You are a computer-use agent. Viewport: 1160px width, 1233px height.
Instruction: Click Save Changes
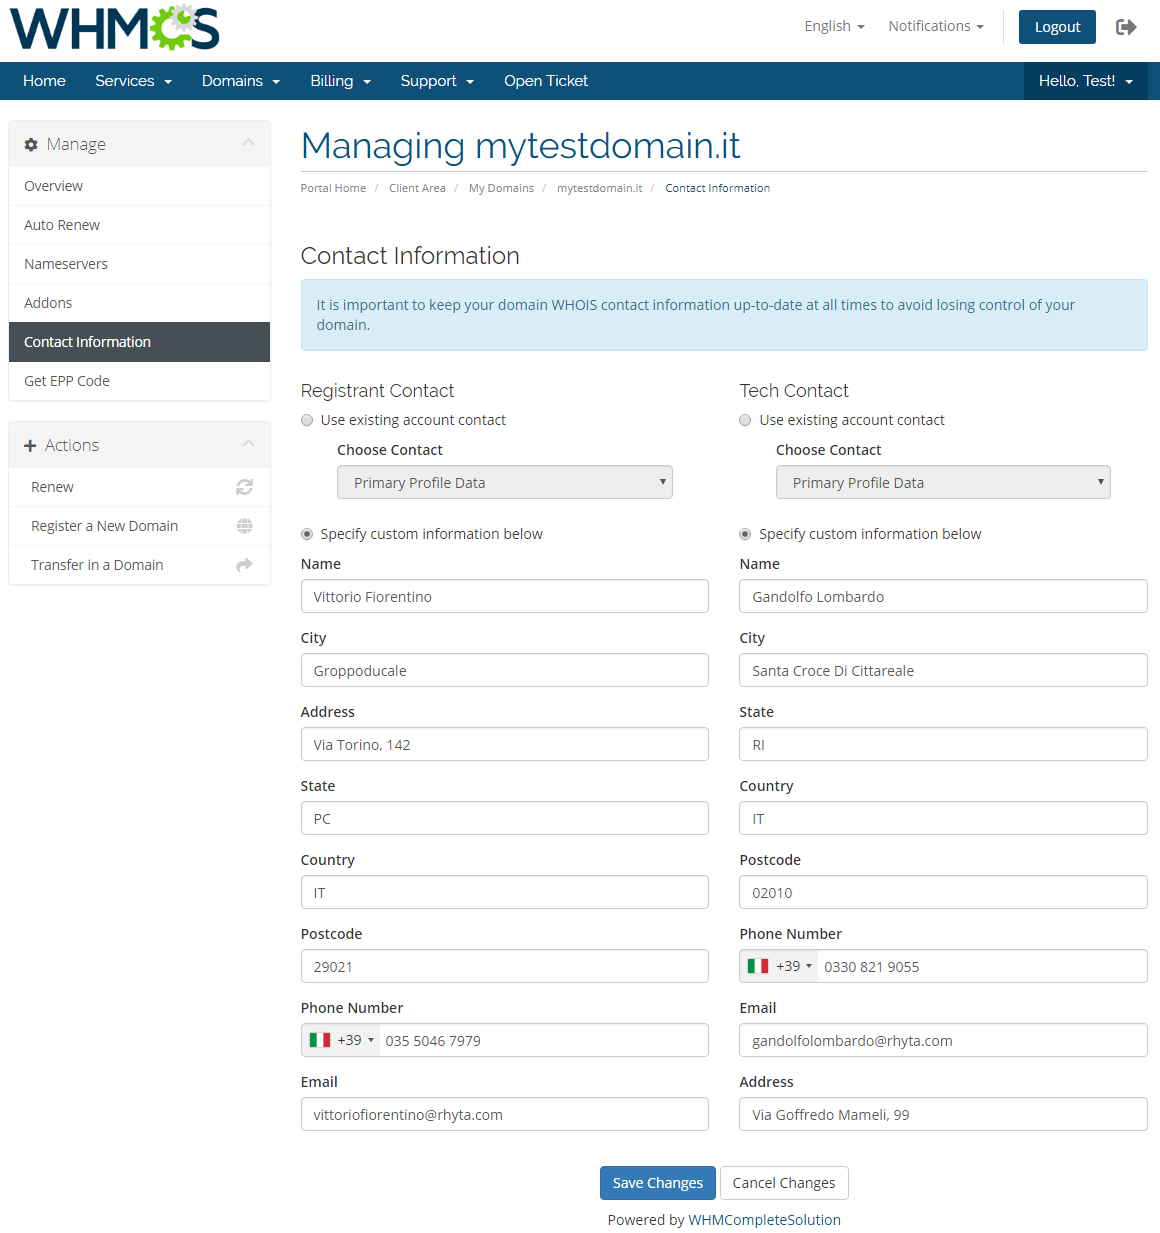tap(657, 1182)
